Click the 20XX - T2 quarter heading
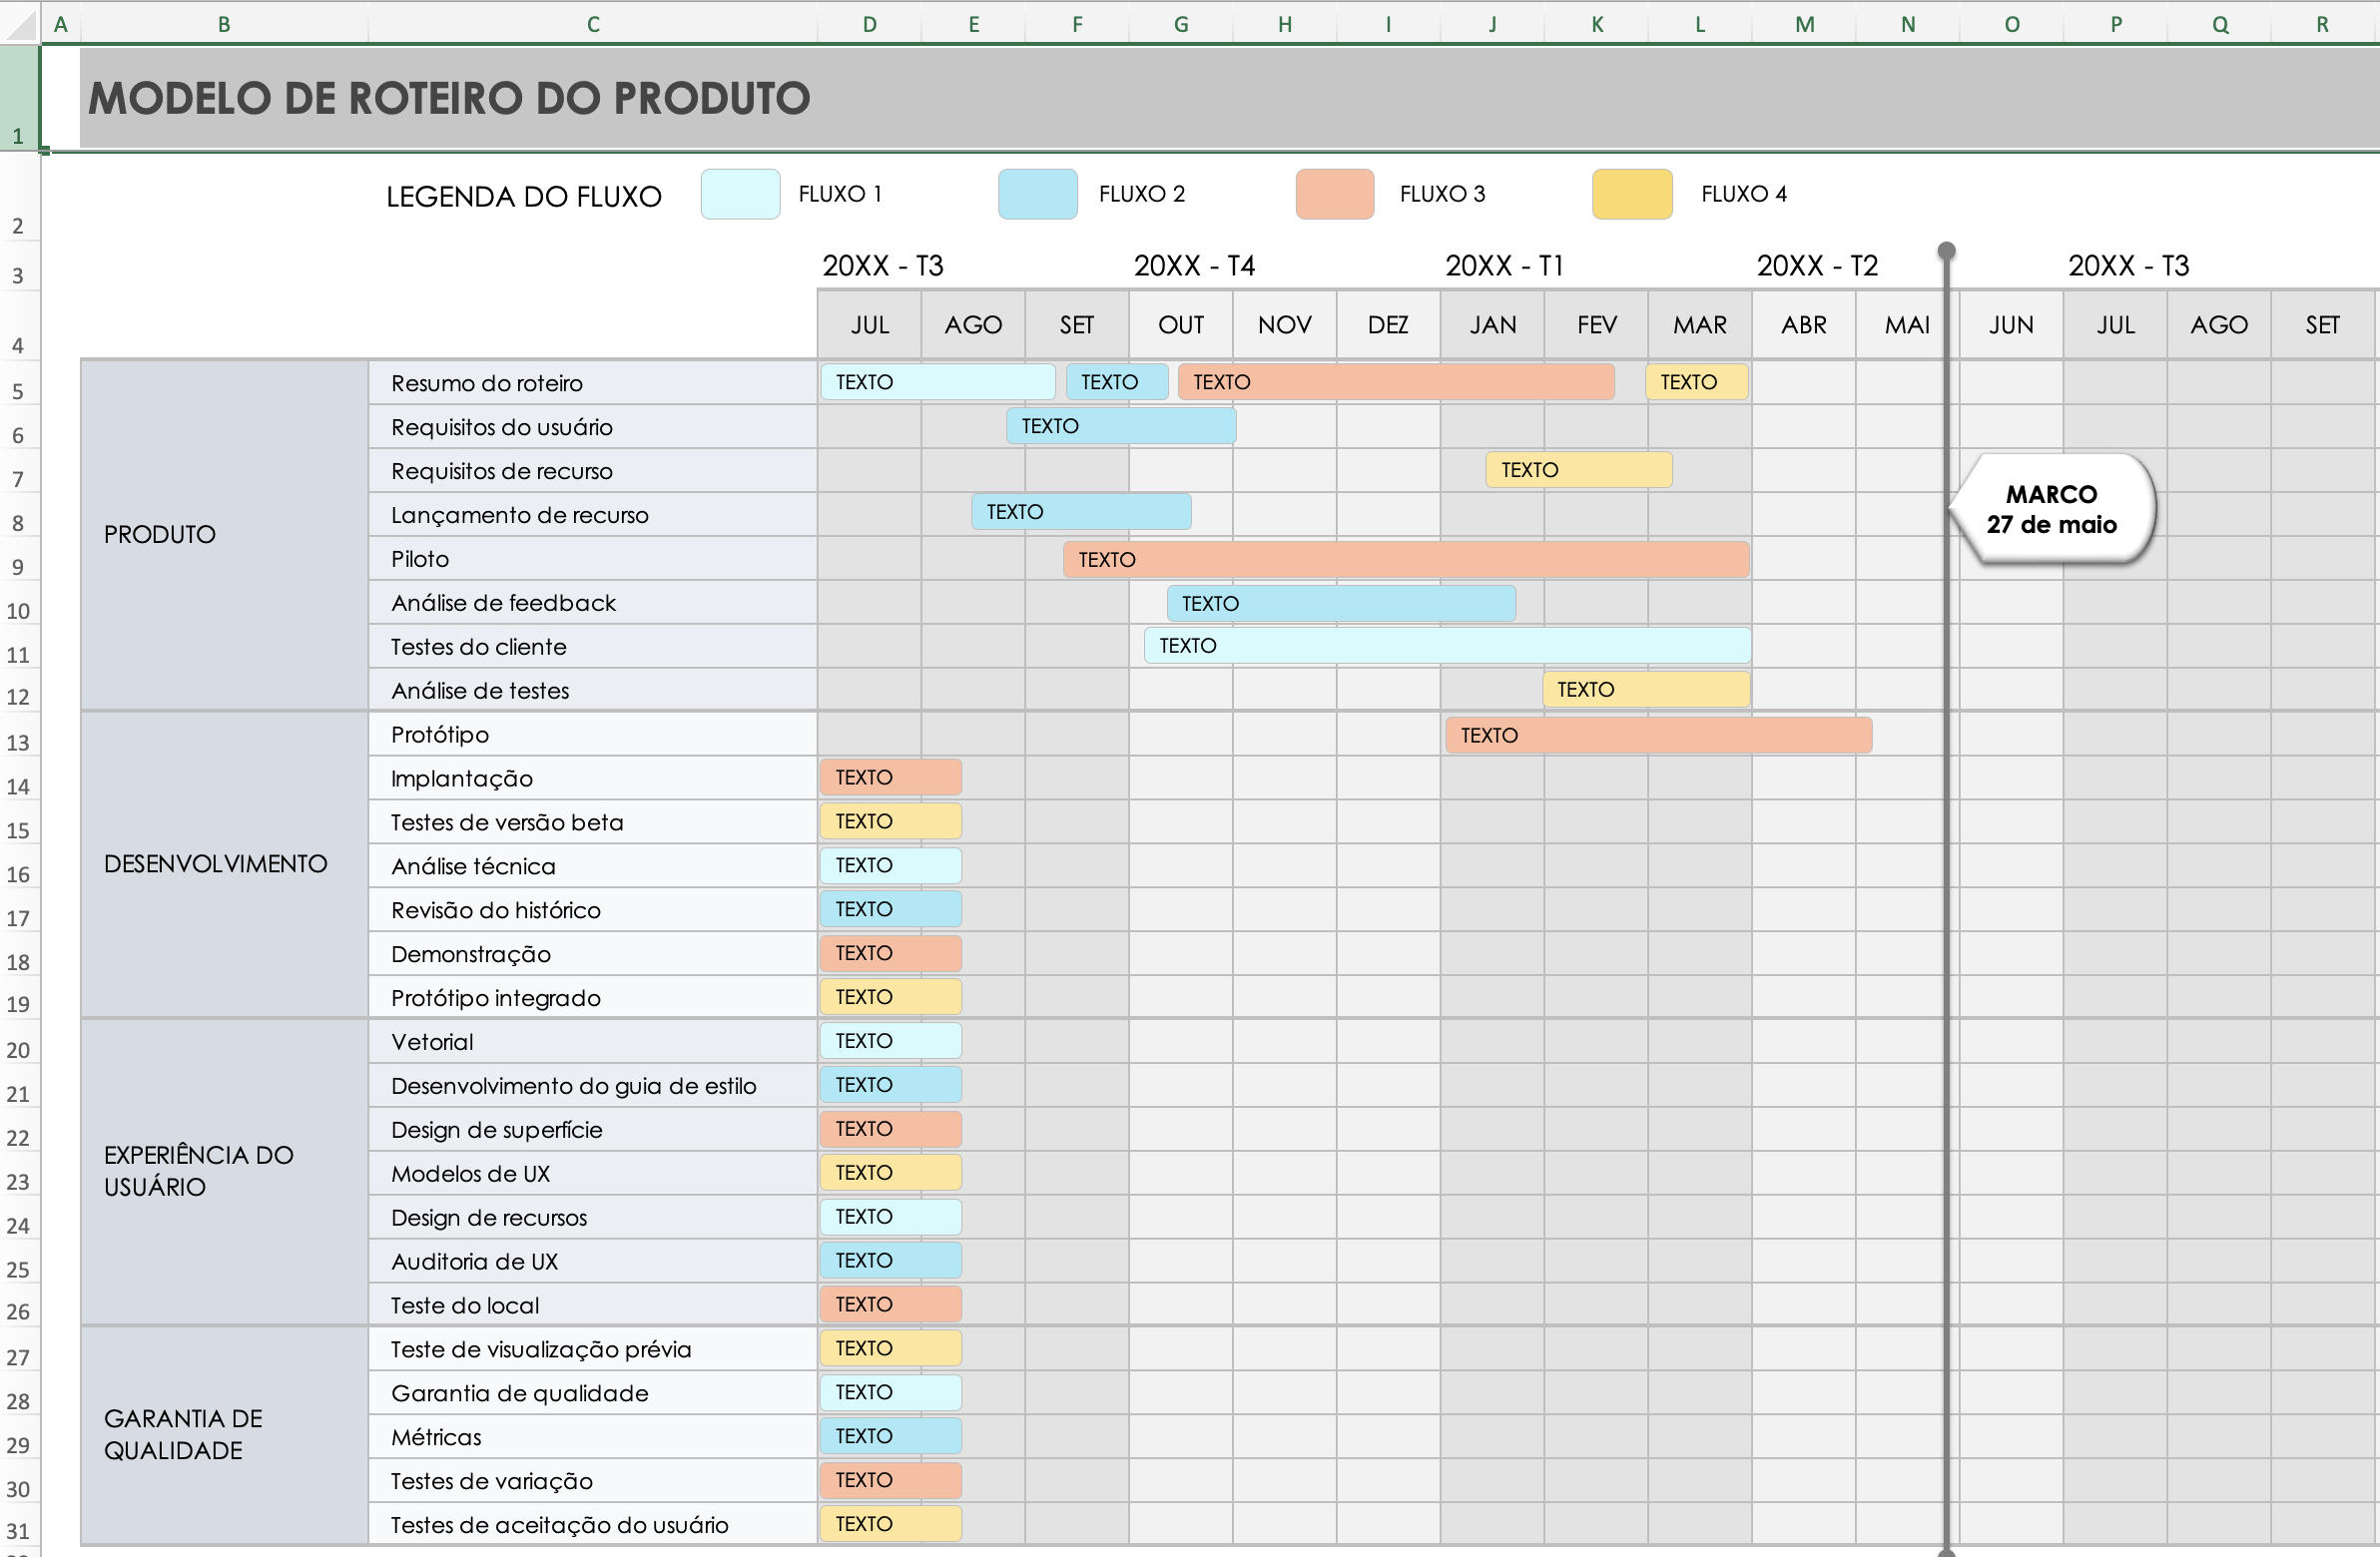The height and width of the screenshot is (1557, 2380). (1817, 266)
